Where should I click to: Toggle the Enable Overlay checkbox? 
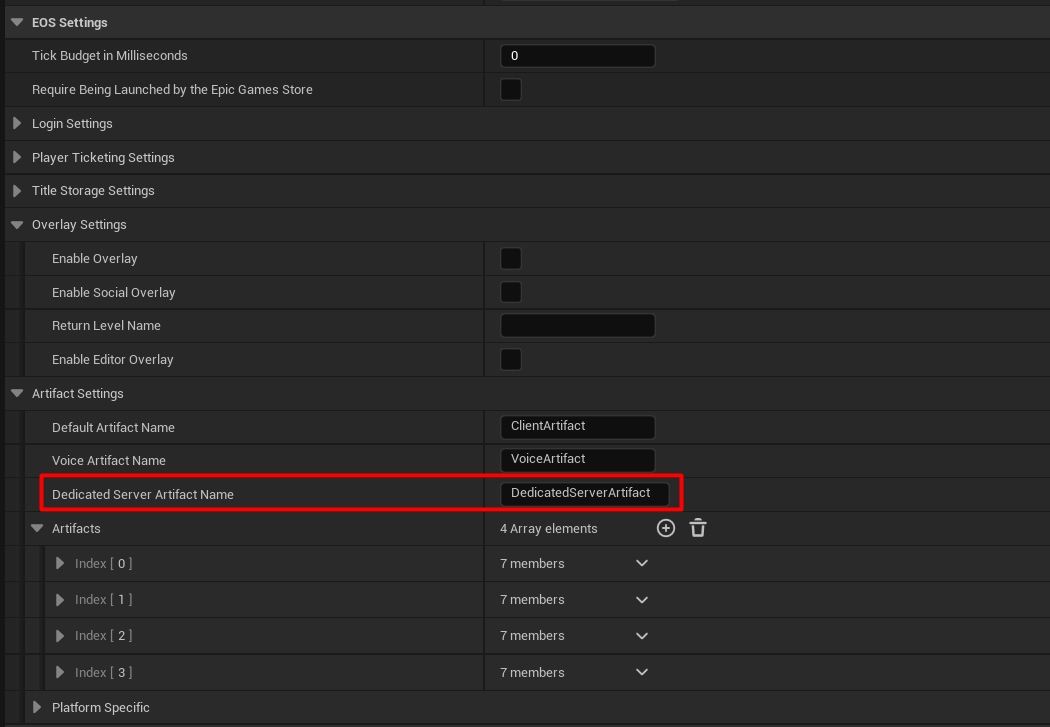(510, 259)
